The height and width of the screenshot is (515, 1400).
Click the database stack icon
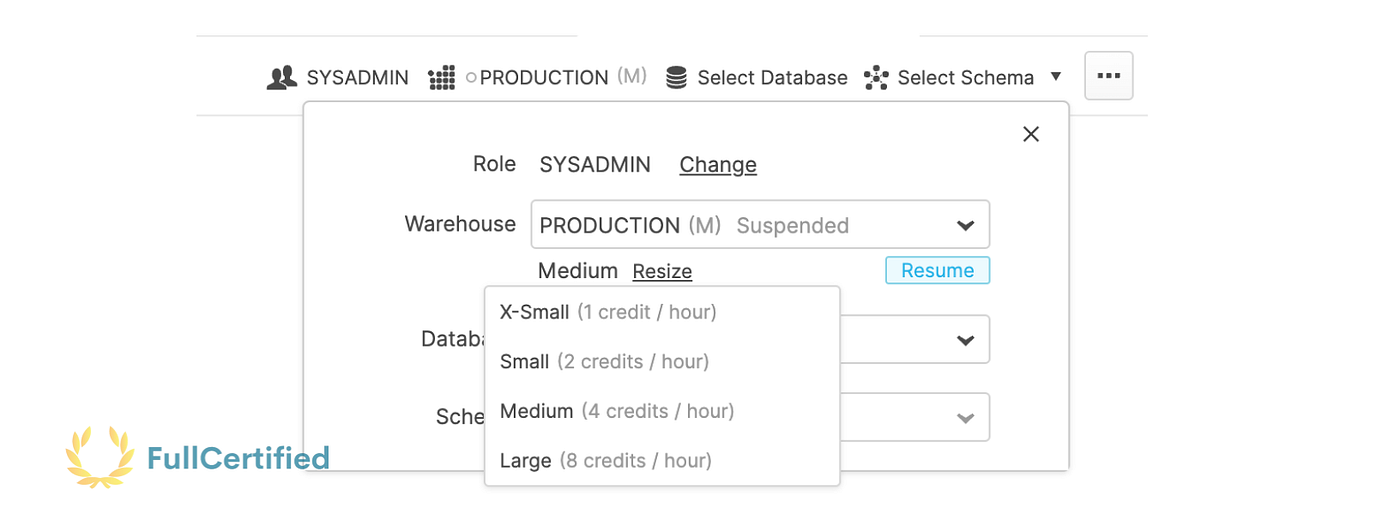tap(677, 78)
